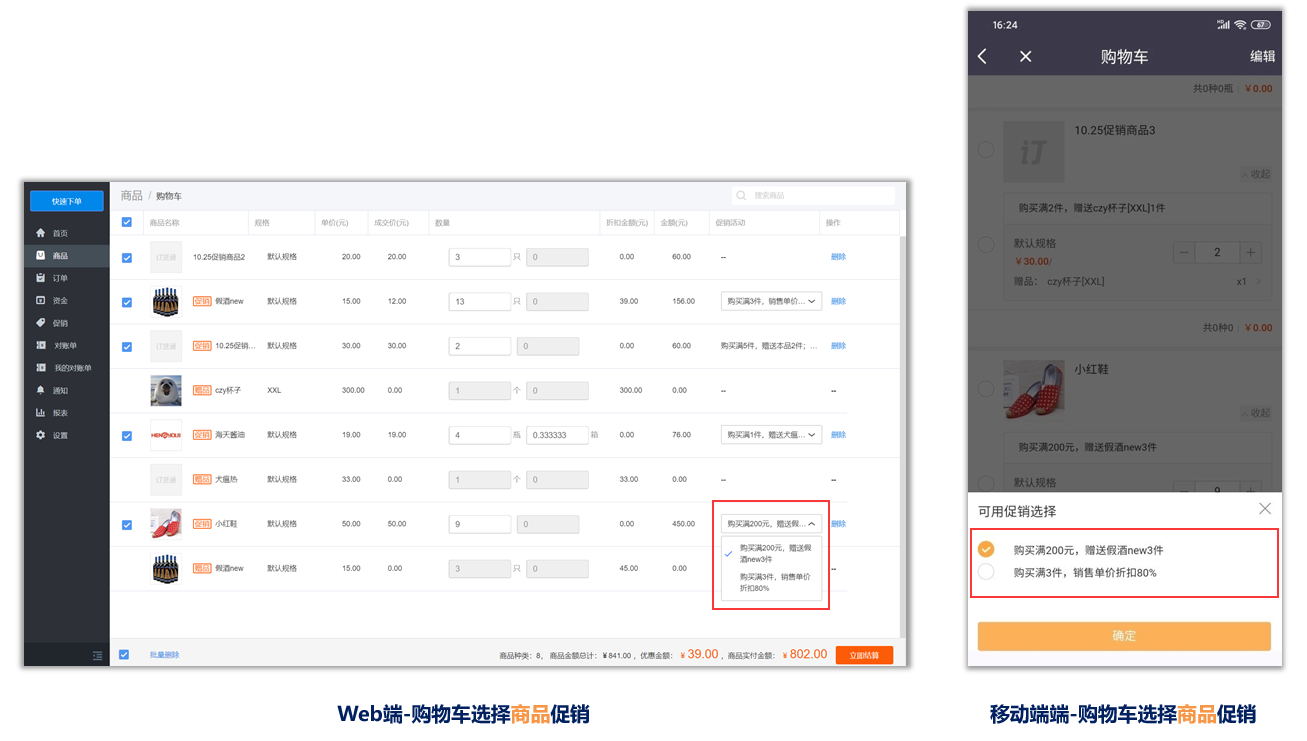Select radio 购买满200元，赠送假酒new3件 on mobile
The image size is (1307, 741).
(x=986, y=550)
